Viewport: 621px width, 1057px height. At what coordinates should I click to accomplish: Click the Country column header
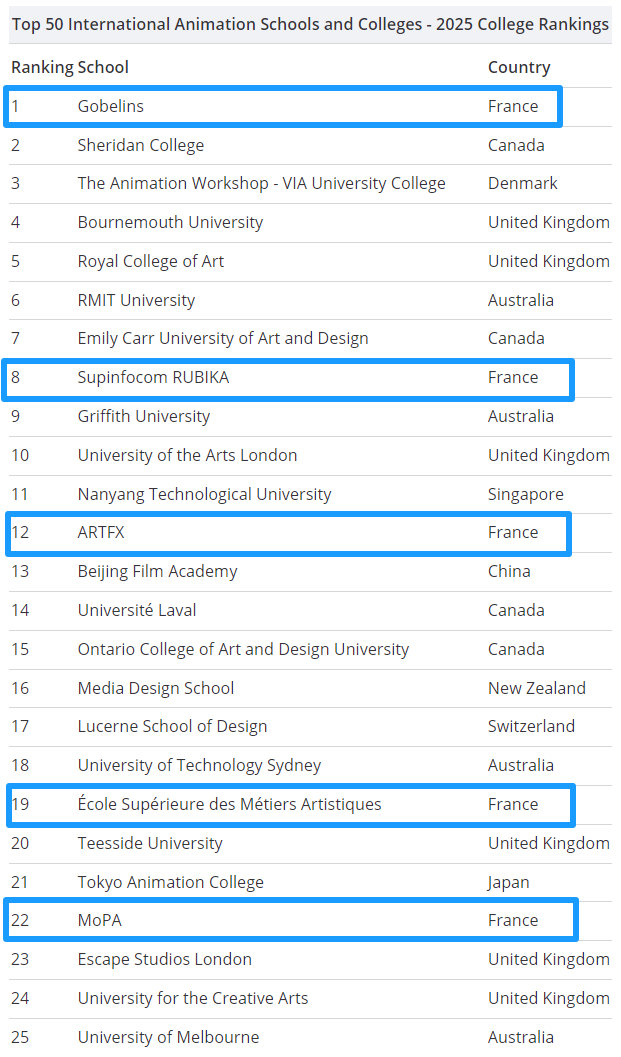click(518, 67)
